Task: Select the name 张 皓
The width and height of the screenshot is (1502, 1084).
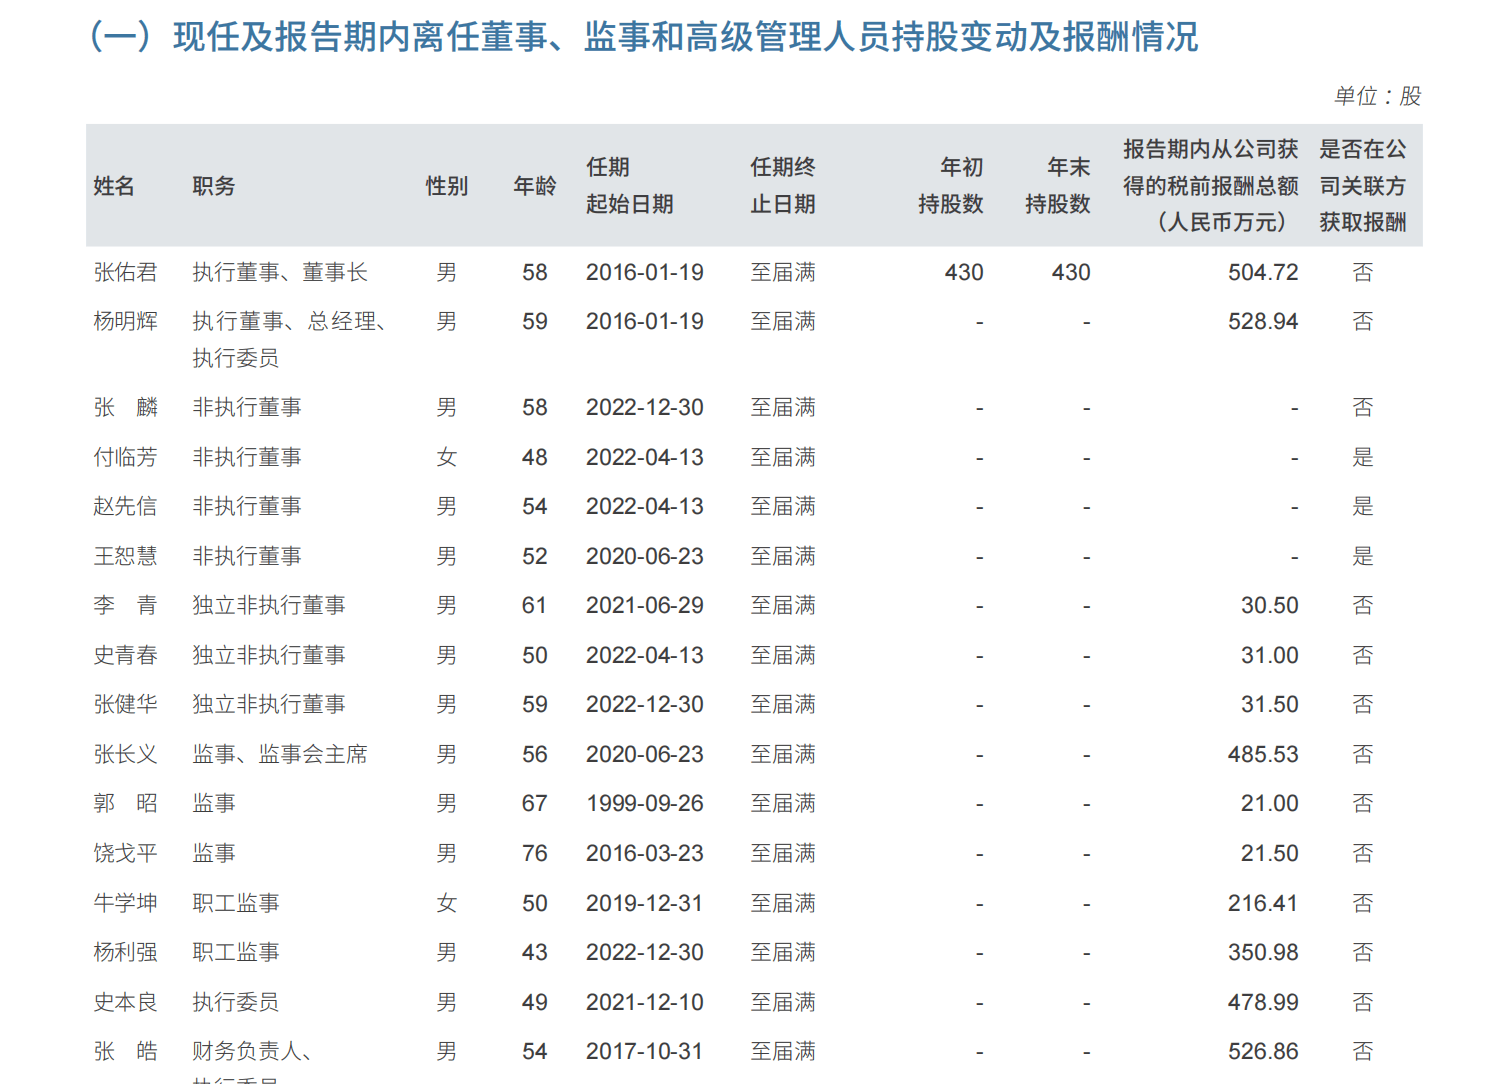Action: point(125,1051)
